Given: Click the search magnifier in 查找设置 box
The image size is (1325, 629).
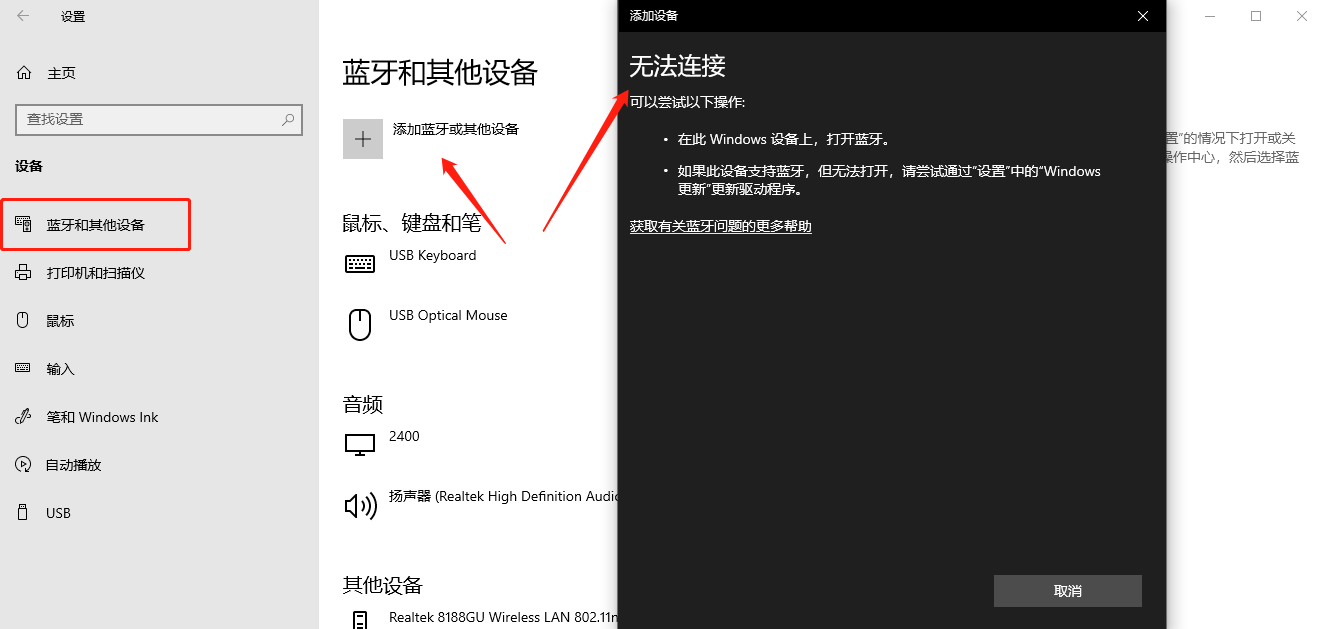Looking at the screenshot, I should click(x=288, y=119).
